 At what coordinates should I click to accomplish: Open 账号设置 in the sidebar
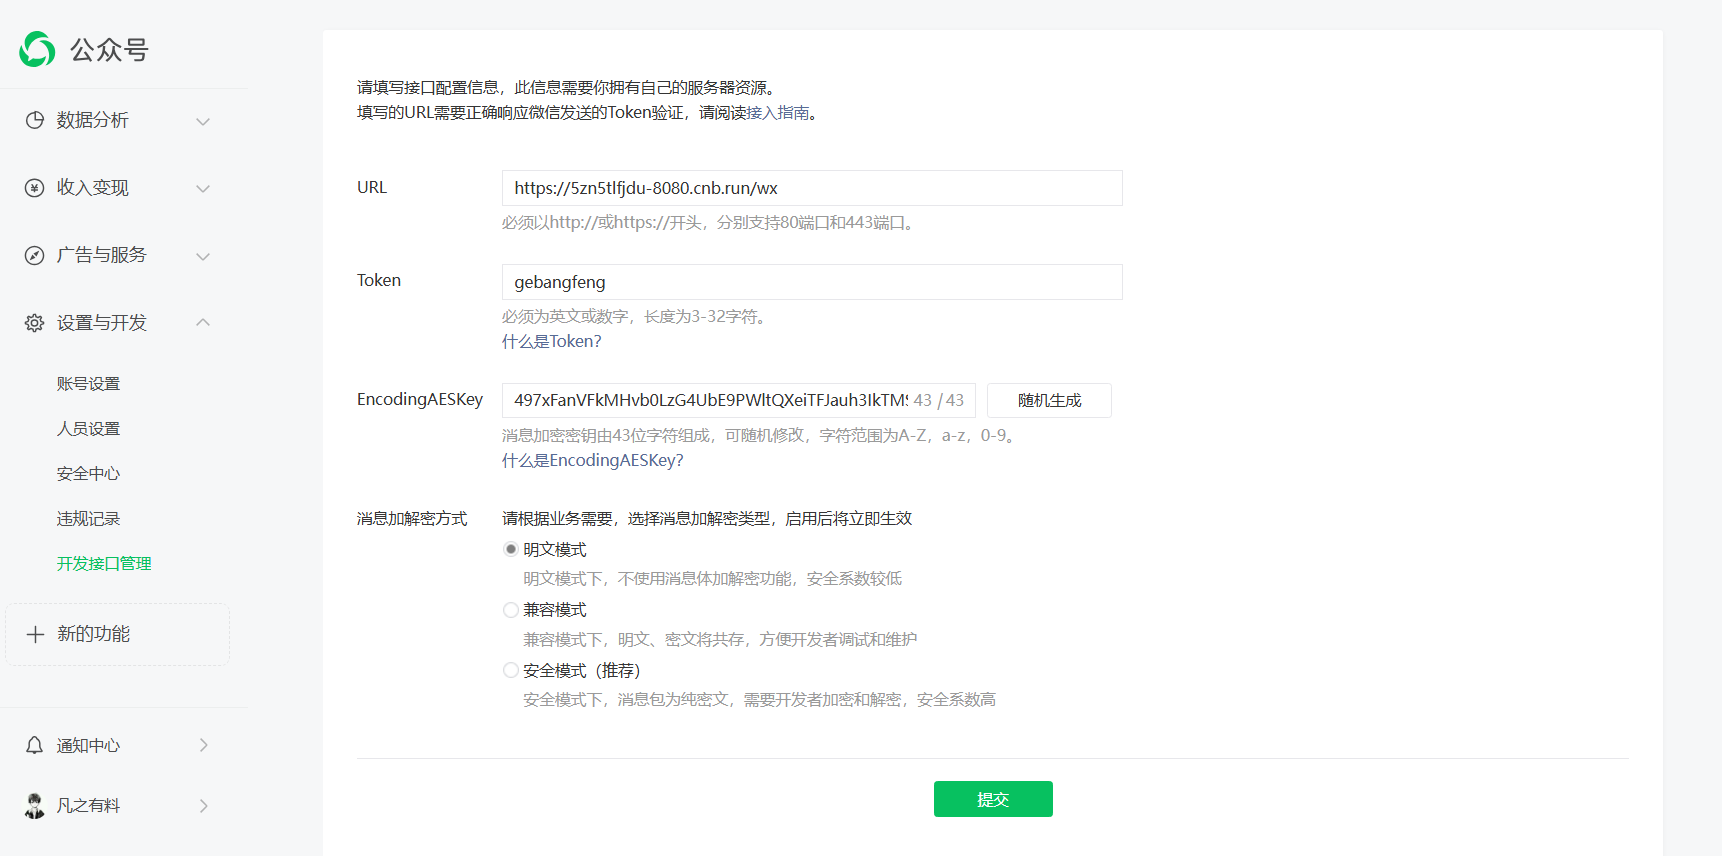pyautogui.click(x=88, y=384)
